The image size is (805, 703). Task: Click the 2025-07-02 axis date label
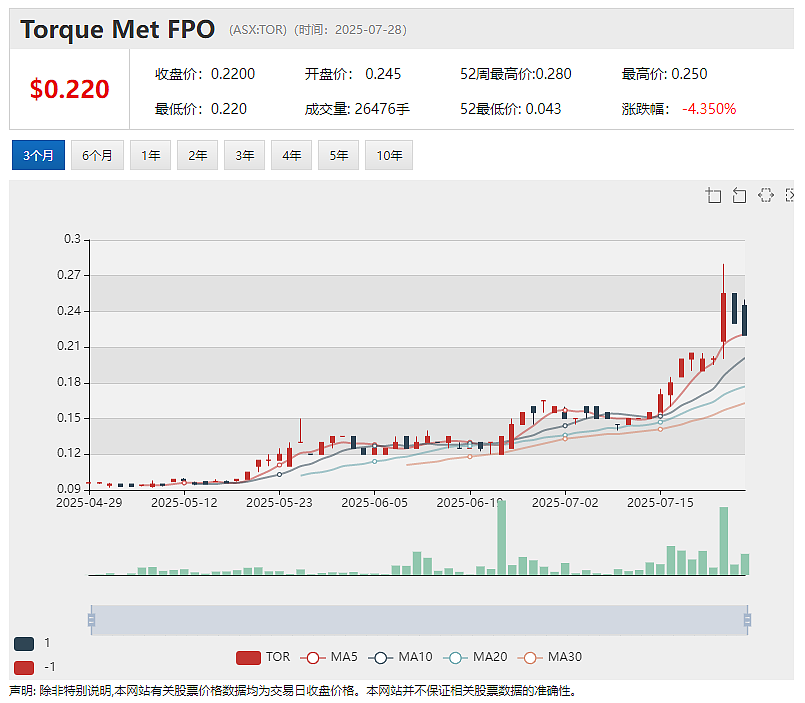click(565, 503)
